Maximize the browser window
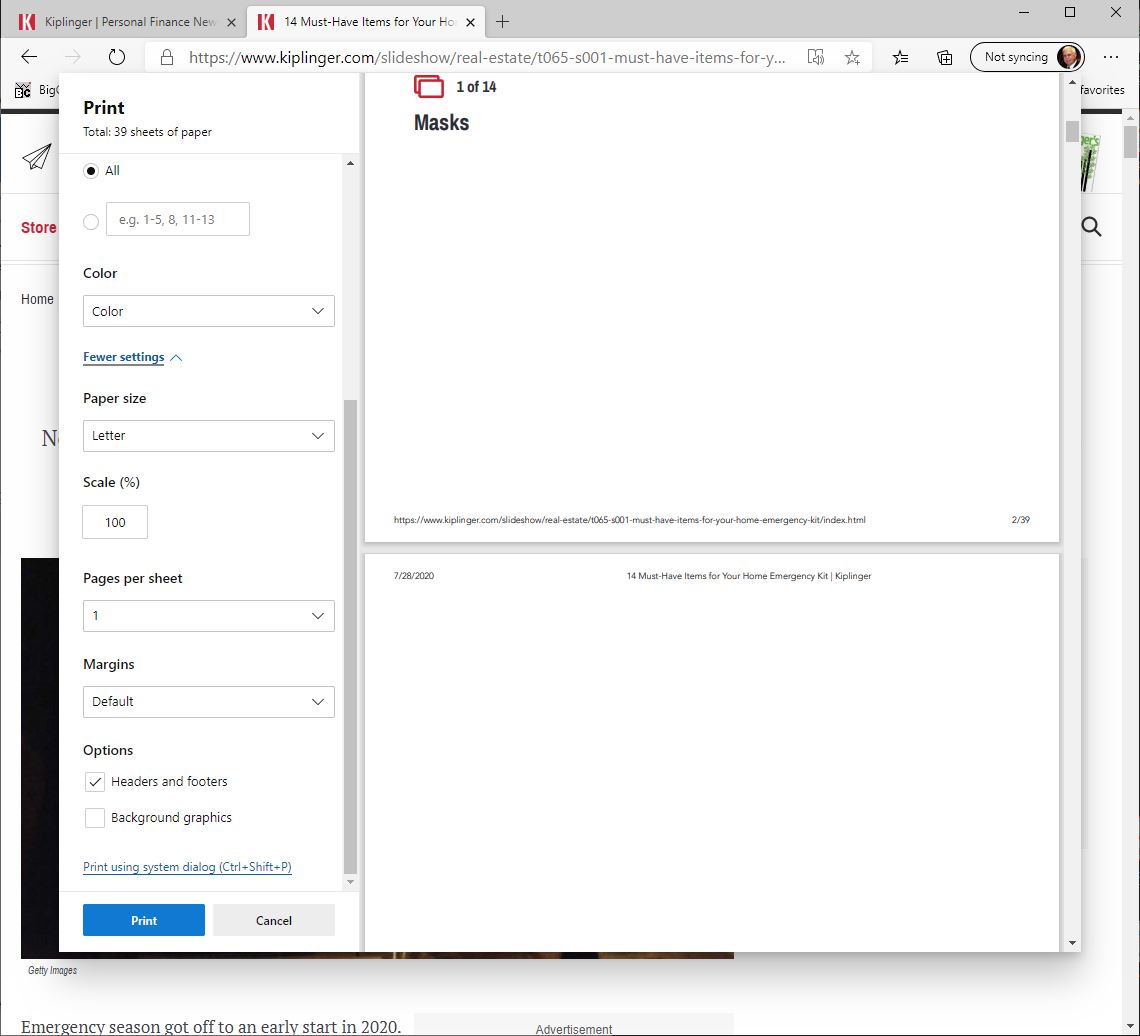The height and width of the screenshot is (1036, 1140). click(x=1069, y=12)
